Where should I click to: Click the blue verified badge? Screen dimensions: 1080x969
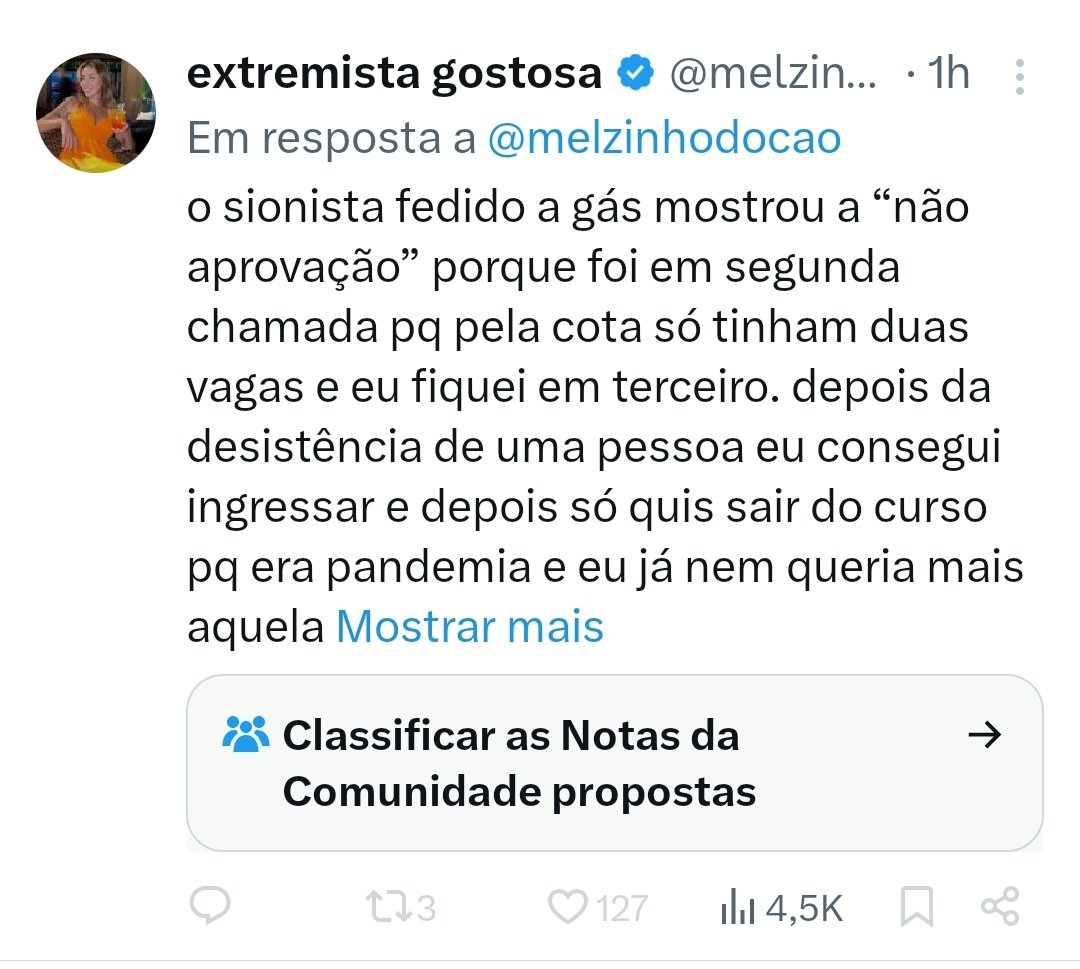(634, 73)
